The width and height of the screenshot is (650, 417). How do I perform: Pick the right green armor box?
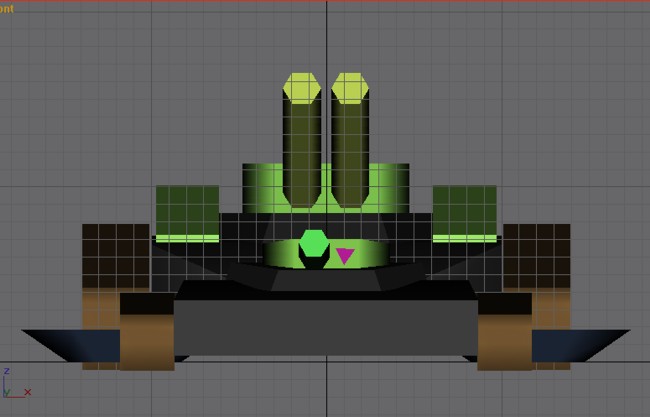coord(464,209)
